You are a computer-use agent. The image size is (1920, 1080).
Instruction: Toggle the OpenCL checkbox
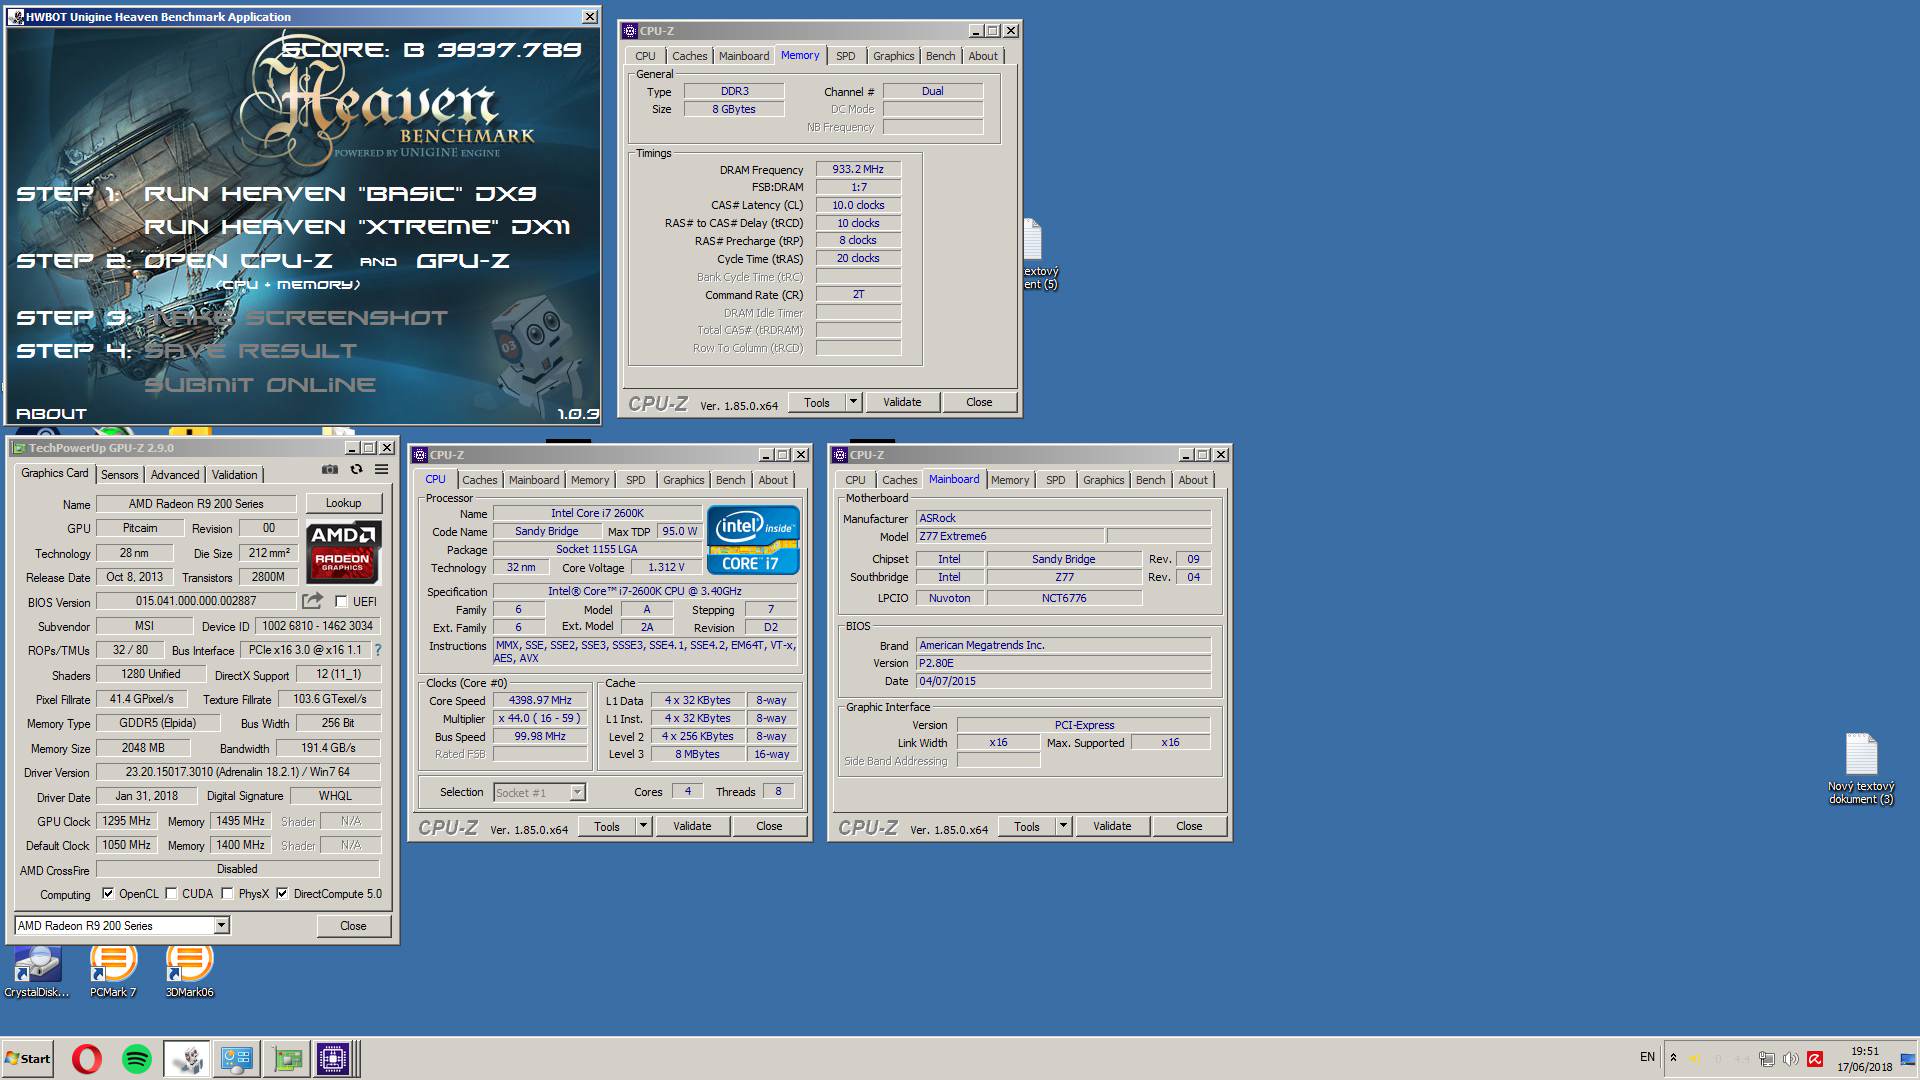[108, 894]
